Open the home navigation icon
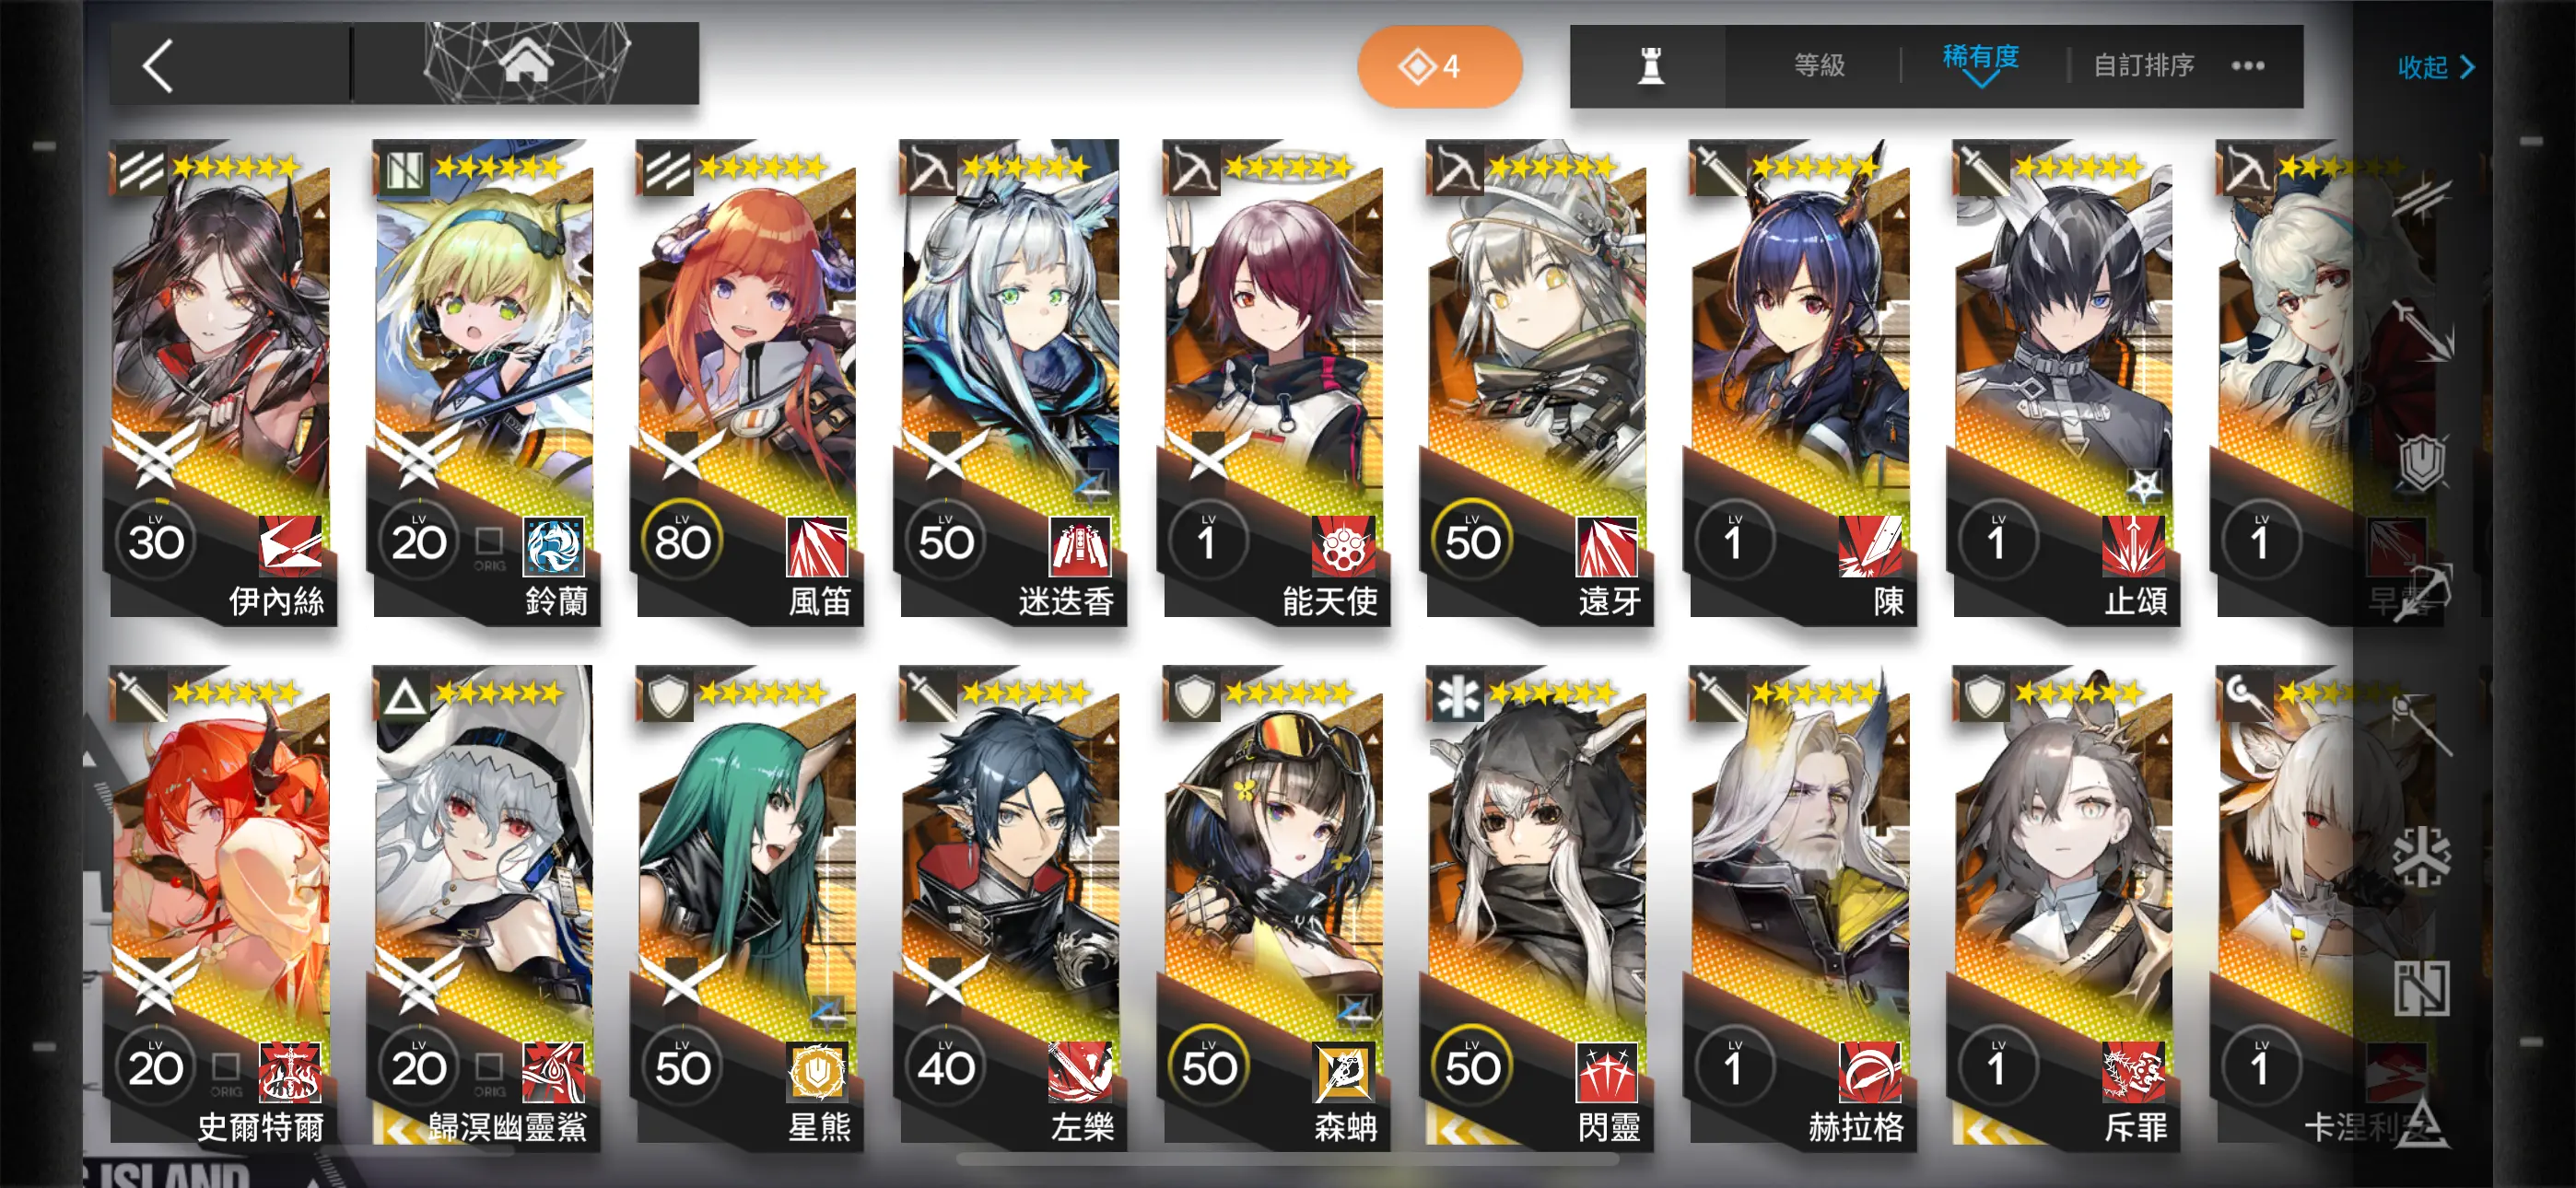 pos(527,63)
